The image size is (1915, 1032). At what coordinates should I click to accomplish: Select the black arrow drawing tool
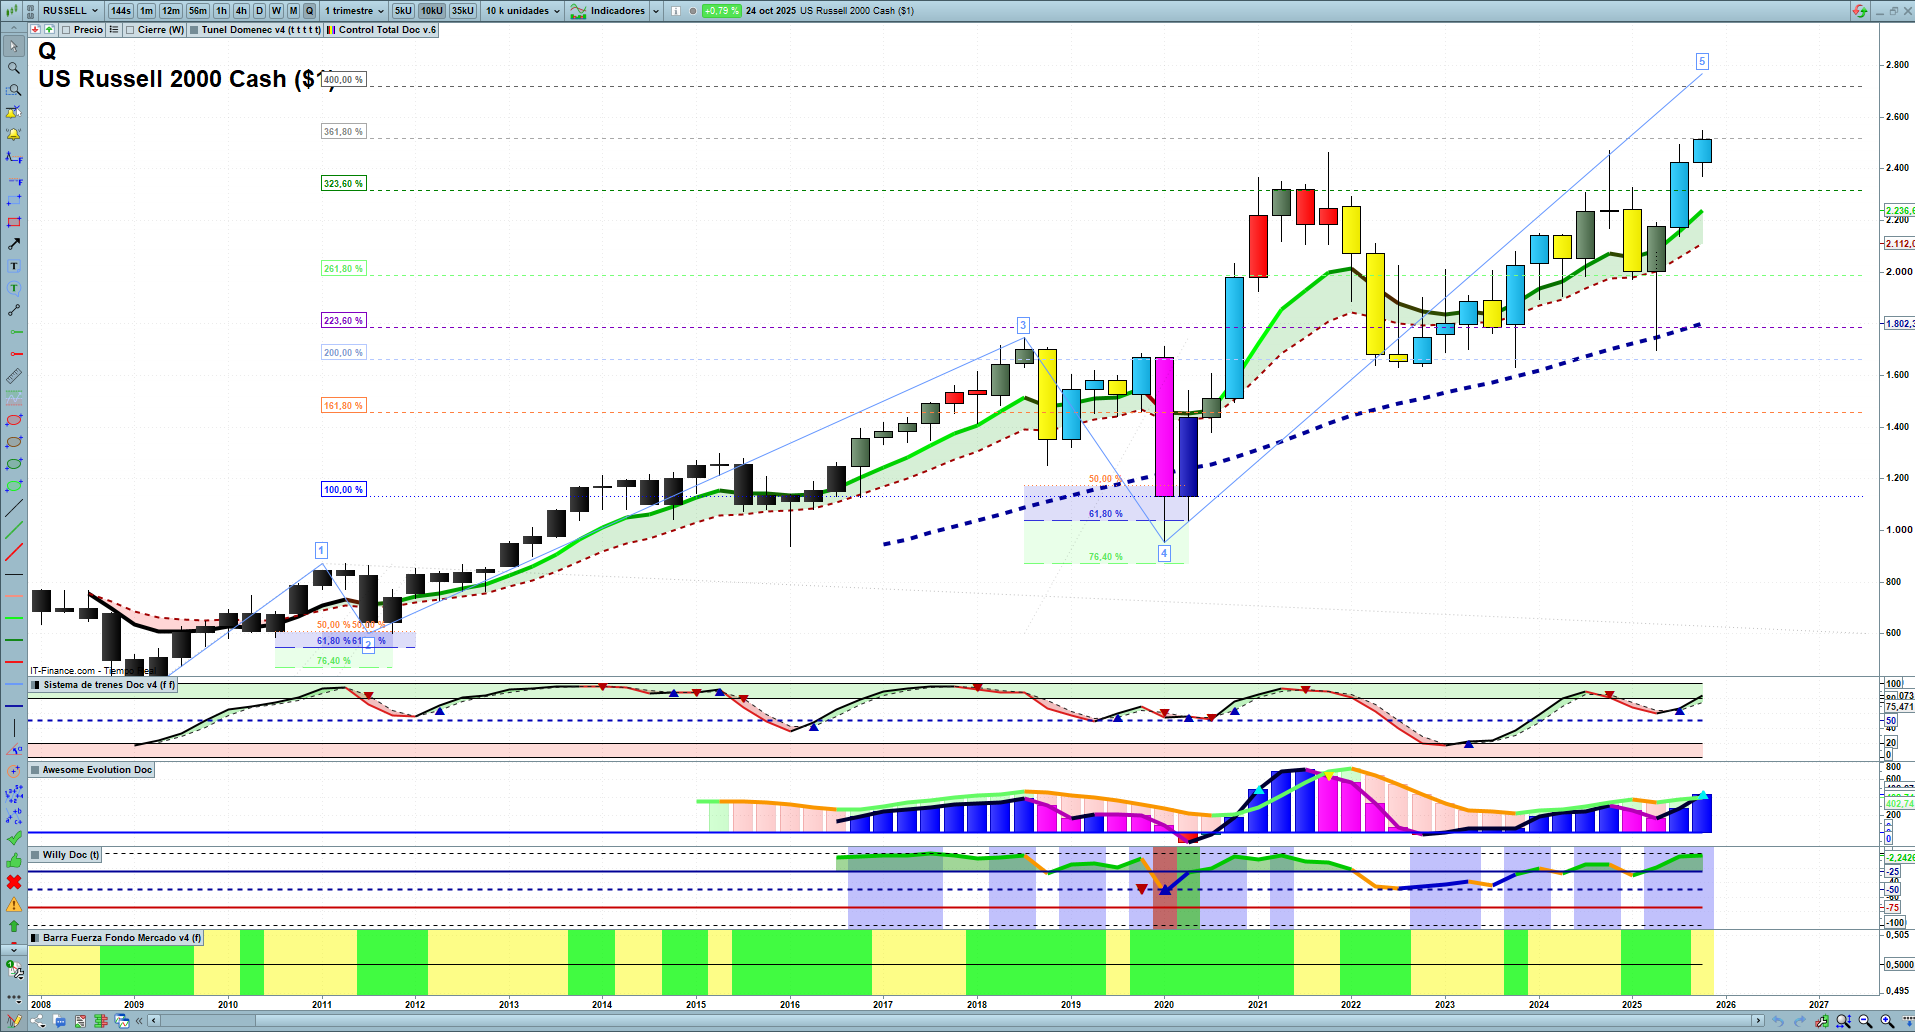pos(14,244)
